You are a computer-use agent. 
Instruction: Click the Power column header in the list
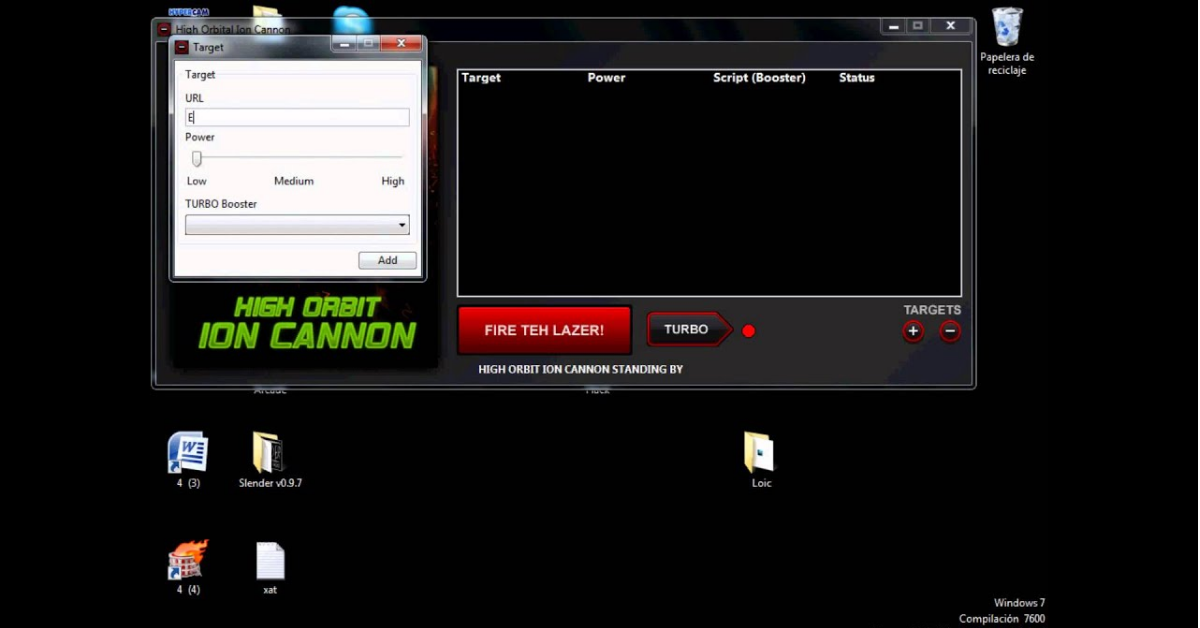pos(606,78)
